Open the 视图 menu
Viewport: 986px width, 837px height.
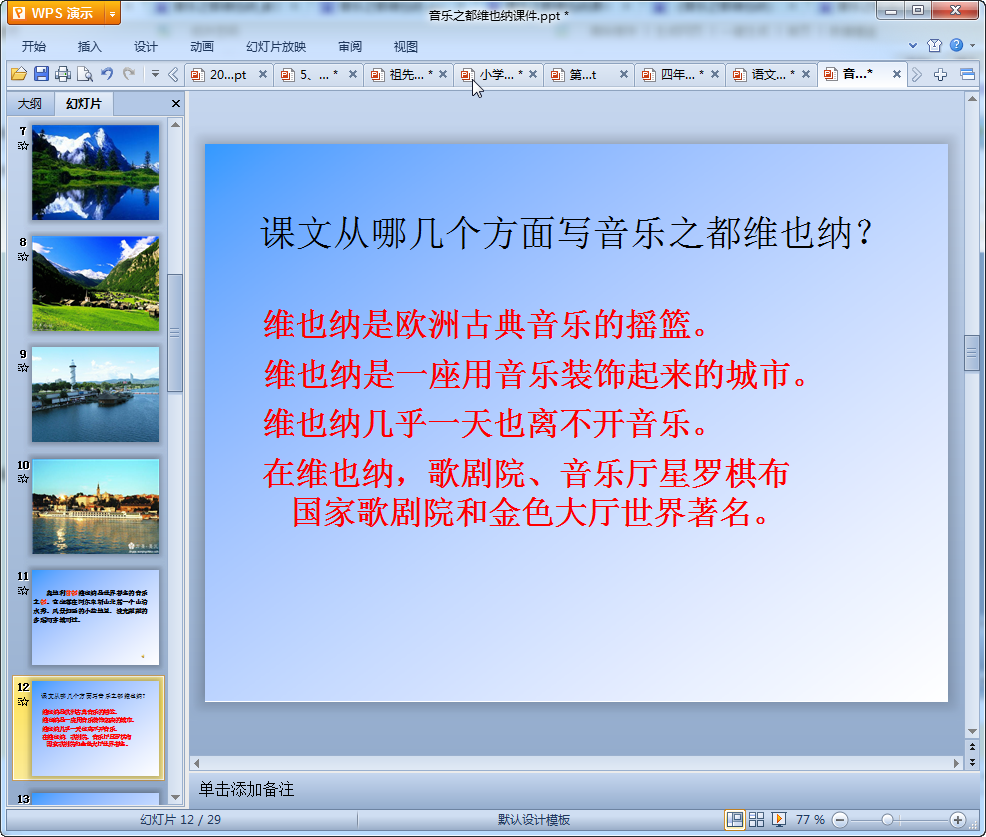[x=406, y=47]
